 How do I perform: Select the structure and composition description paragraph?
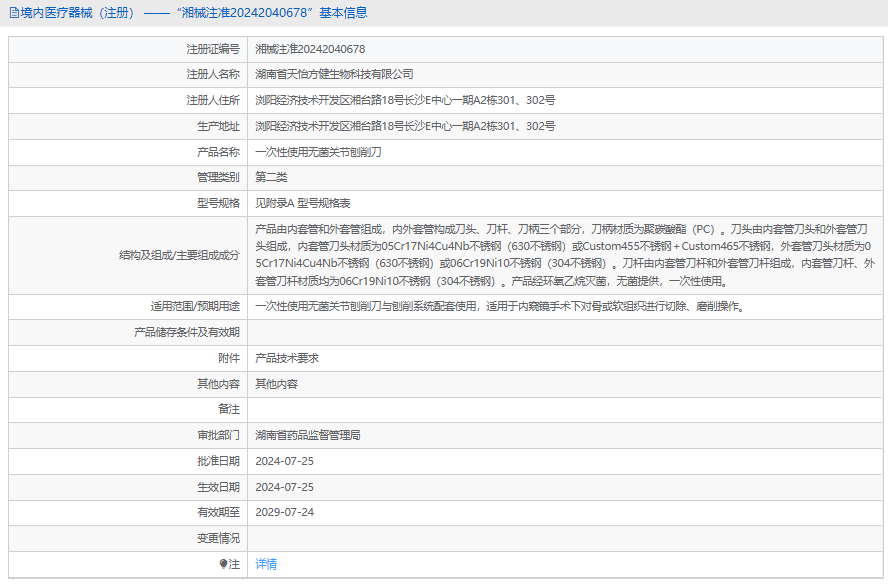coord(565,255)
